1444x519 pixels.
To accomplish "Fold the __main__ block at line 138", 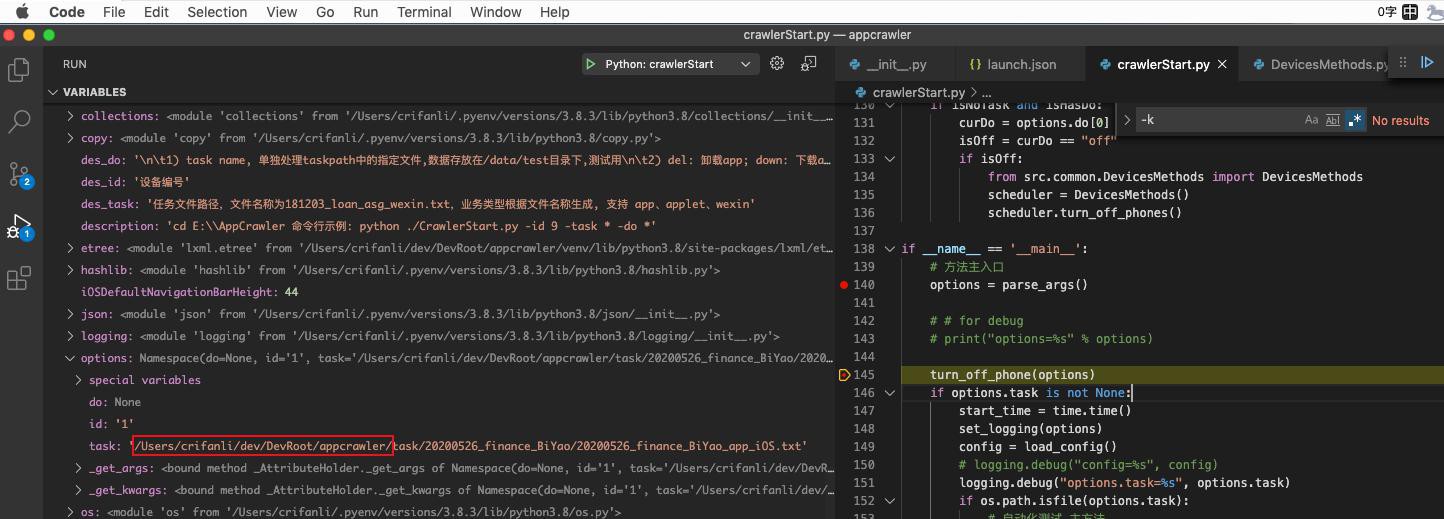I will (890, 249).
